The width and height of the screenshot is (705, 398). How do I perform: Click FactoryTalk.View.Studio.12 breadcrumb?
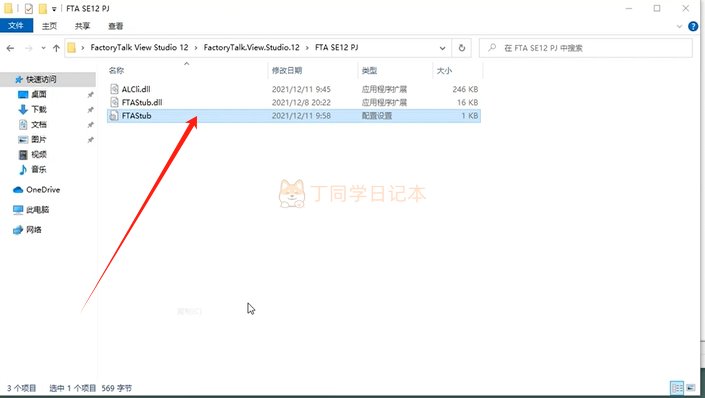(251, 47)
